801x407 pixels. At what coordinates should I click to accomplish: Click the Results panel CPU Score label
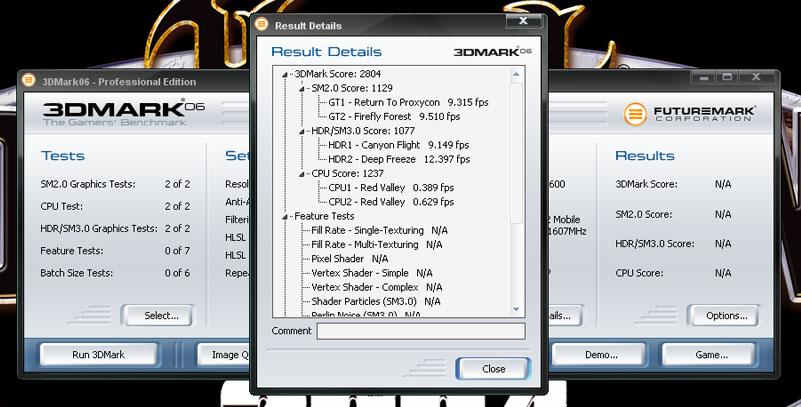[639, 273]
